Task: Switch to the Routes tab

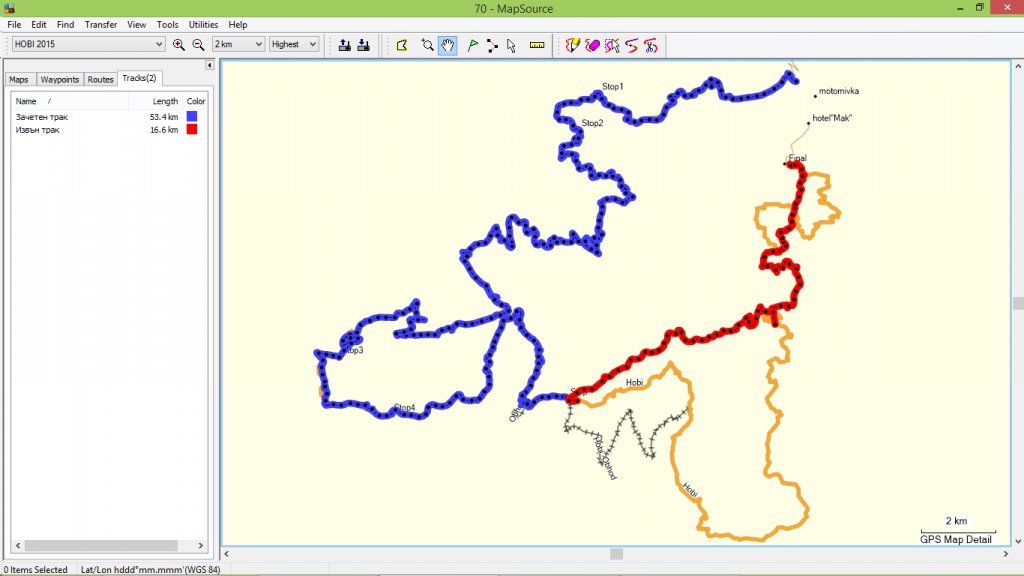Action: click(101, 79)
